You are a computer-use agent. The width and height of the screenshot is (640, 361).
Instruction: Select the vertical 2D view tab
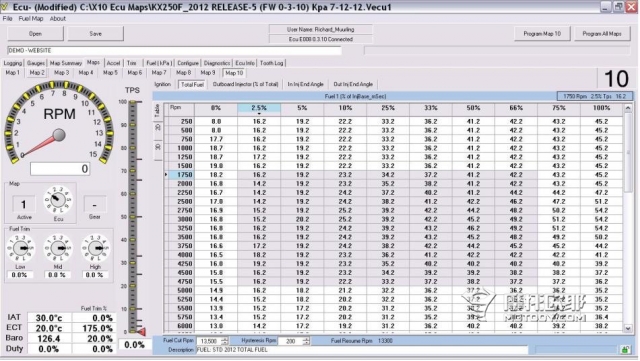pos(158,128)
